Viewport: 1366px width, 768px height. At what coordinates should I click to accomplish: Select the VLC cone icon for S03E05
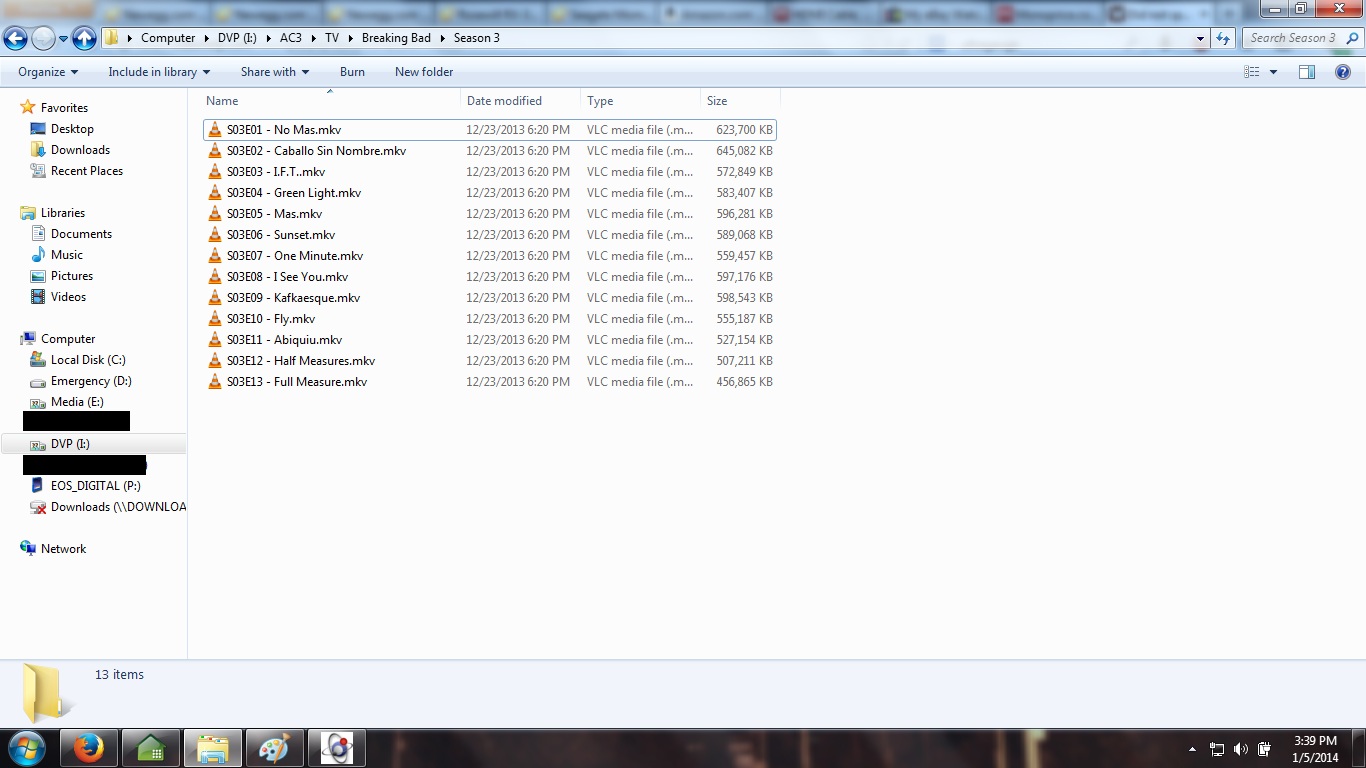215,214
